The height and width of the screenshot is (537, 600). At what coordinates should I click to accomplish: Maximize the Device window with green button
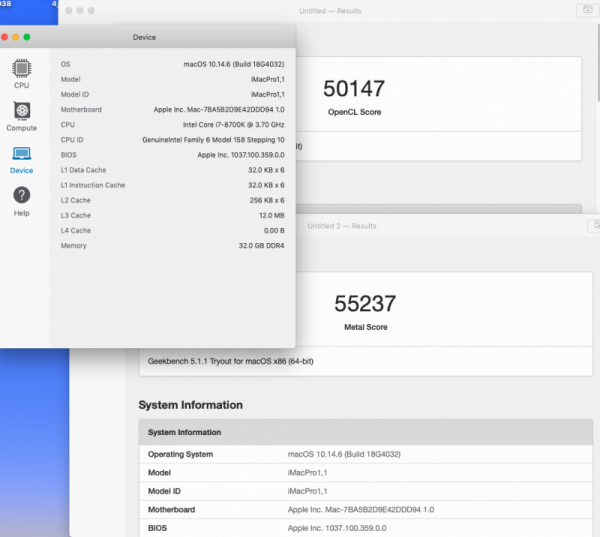pos(27,37)
